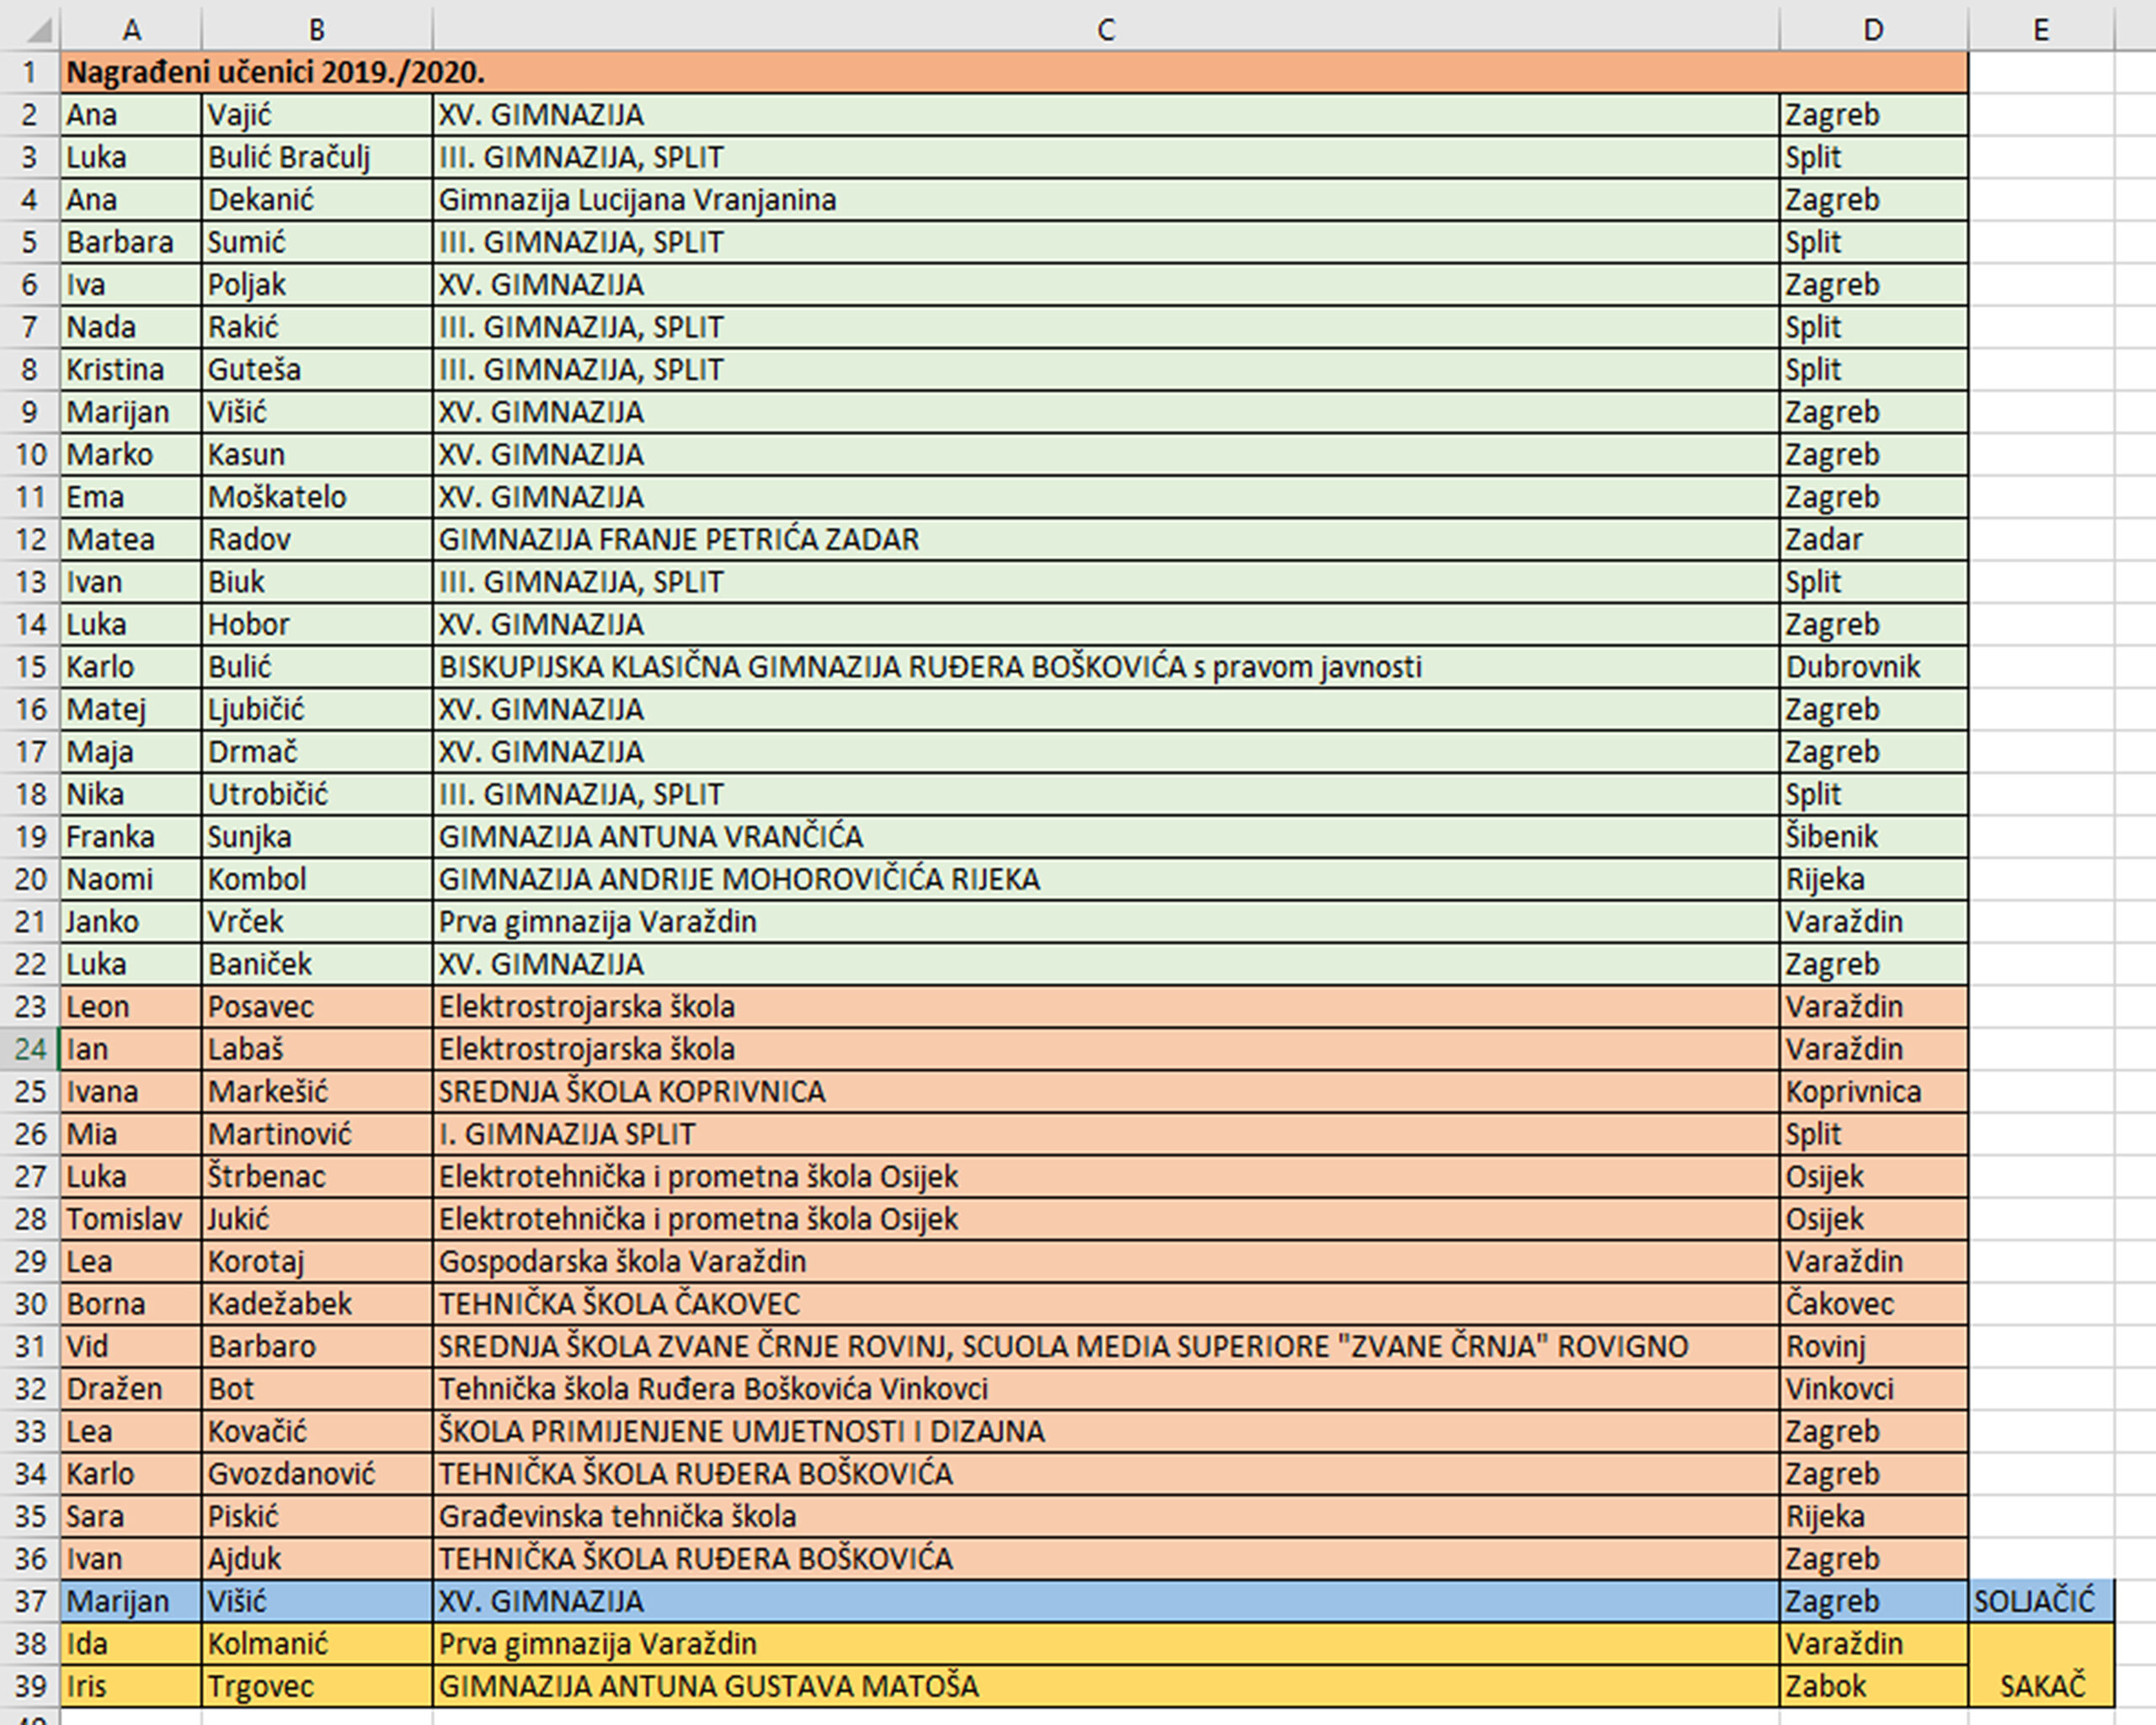Click cell with surname Bulić Bračulj
This screenshot has height=1725, width=2156.
point(289,158)
